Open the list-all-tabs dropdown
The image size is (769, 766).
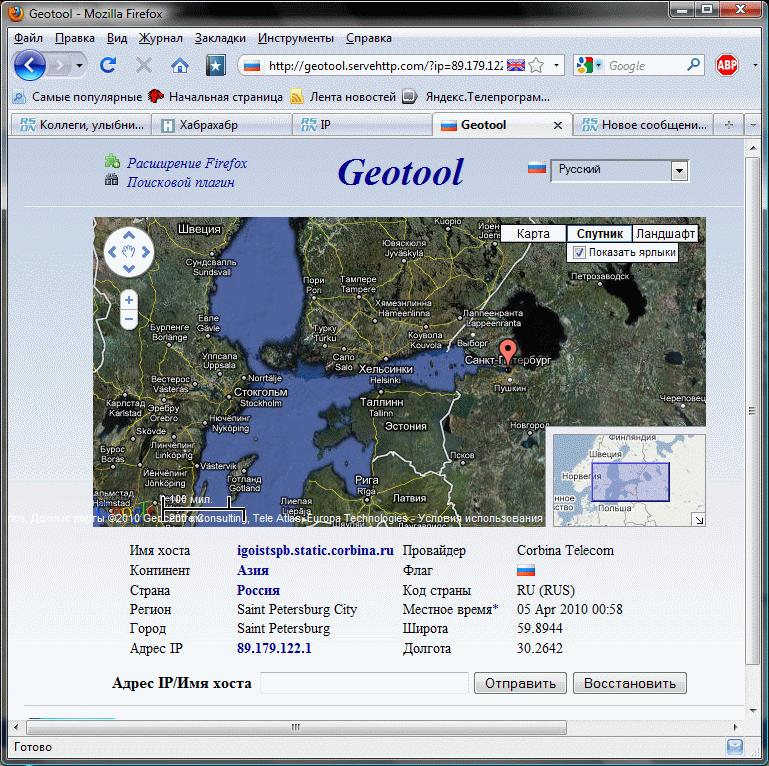(753, 125)
